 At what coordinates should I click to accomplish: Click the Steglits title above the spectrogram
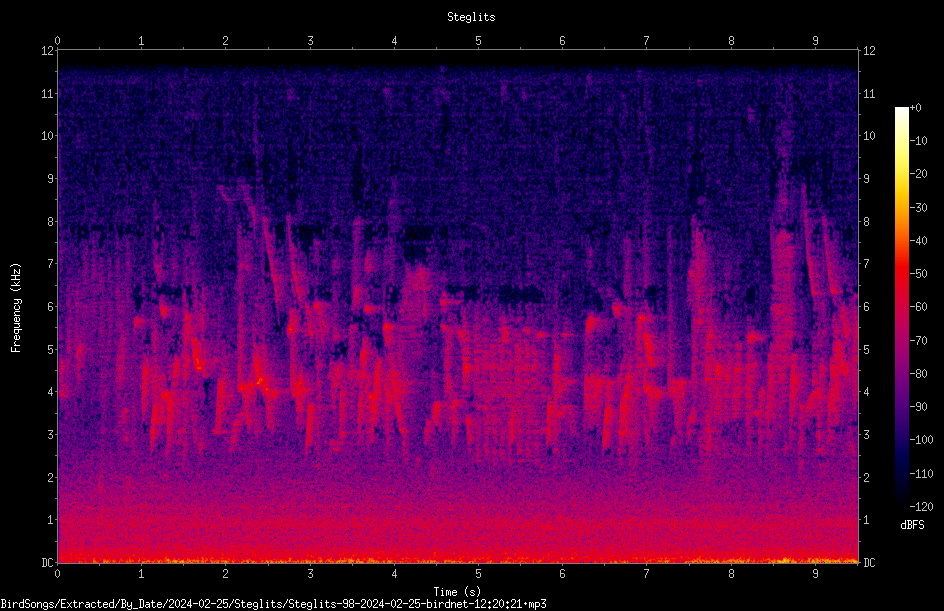471,17
